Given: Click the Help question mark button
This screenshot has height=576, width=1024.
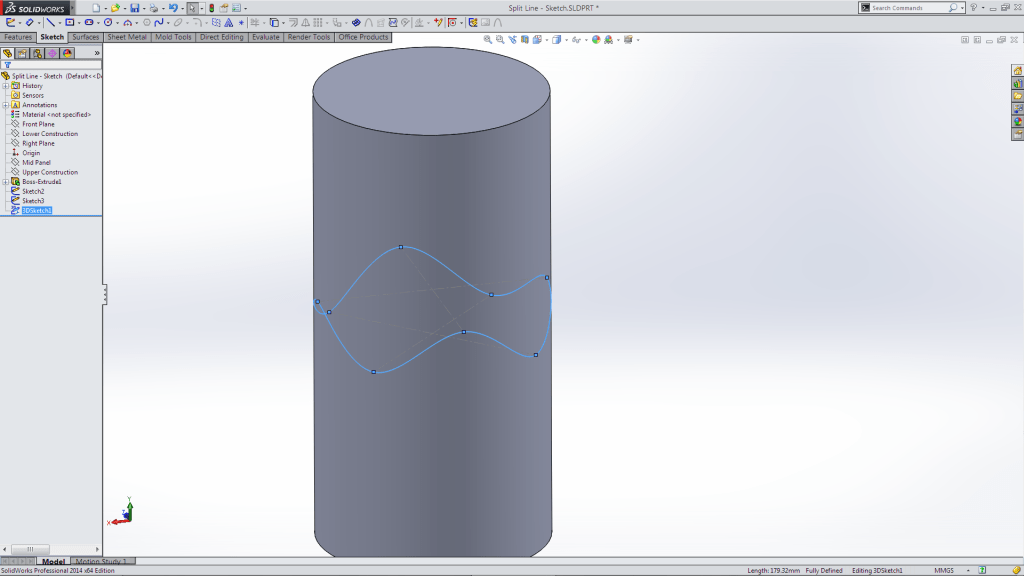Looking at the screenshot, I should (x=973, y=9).
